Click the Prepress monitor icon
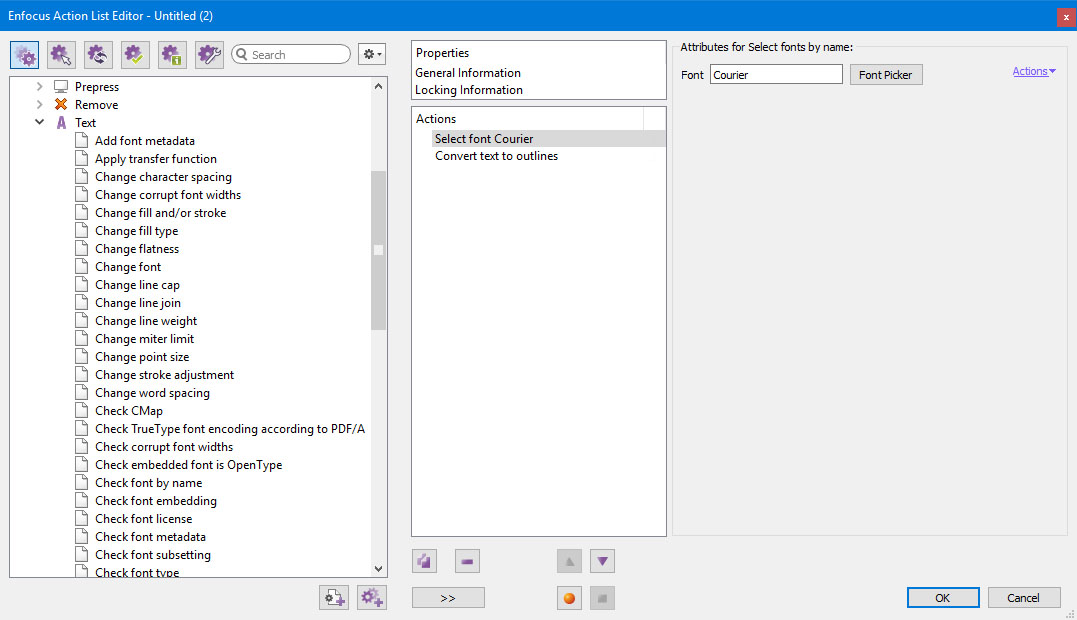The image size is (1077, 620). (61, 87)
